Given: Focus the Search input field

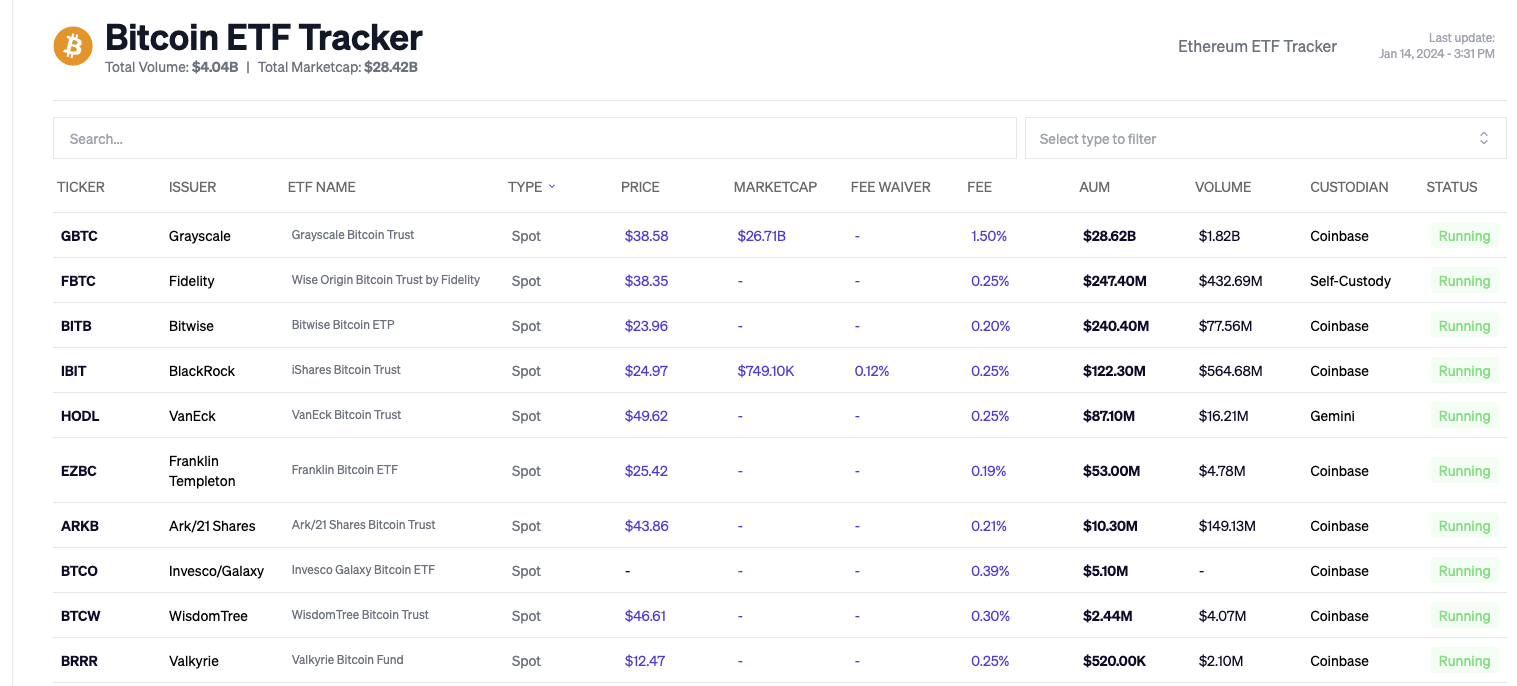Looking at the screenshot, I should coord(535,138).
